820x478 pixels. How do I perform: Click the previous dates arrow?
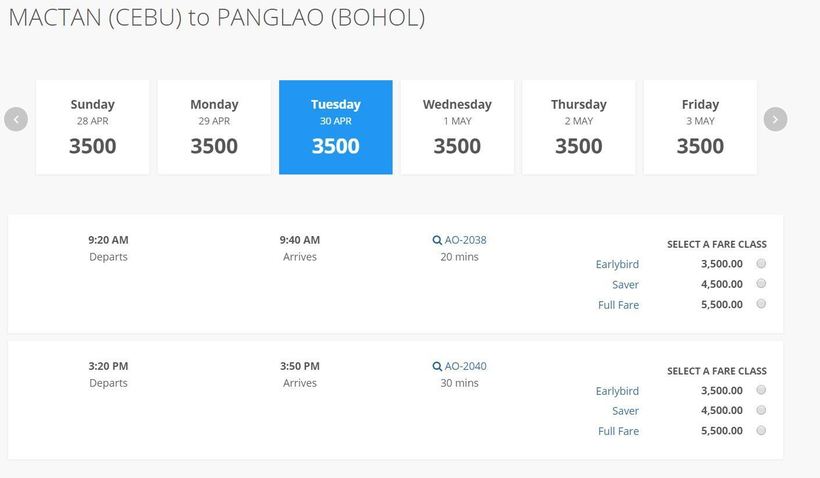point(16,119)
